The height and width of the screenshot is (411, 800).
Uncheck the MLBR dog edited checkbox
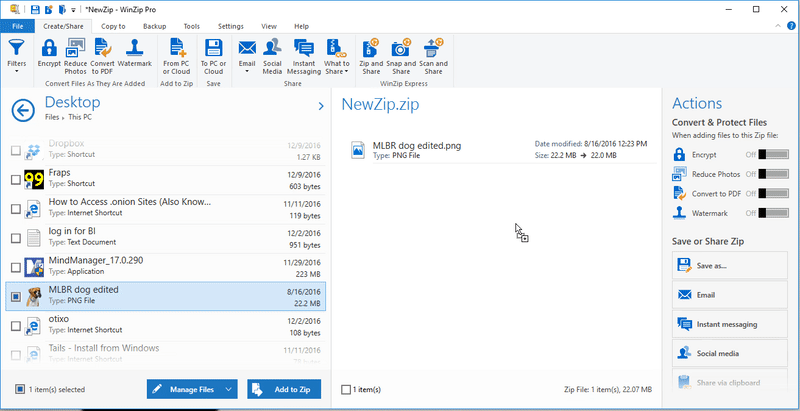tap(16, 297)
